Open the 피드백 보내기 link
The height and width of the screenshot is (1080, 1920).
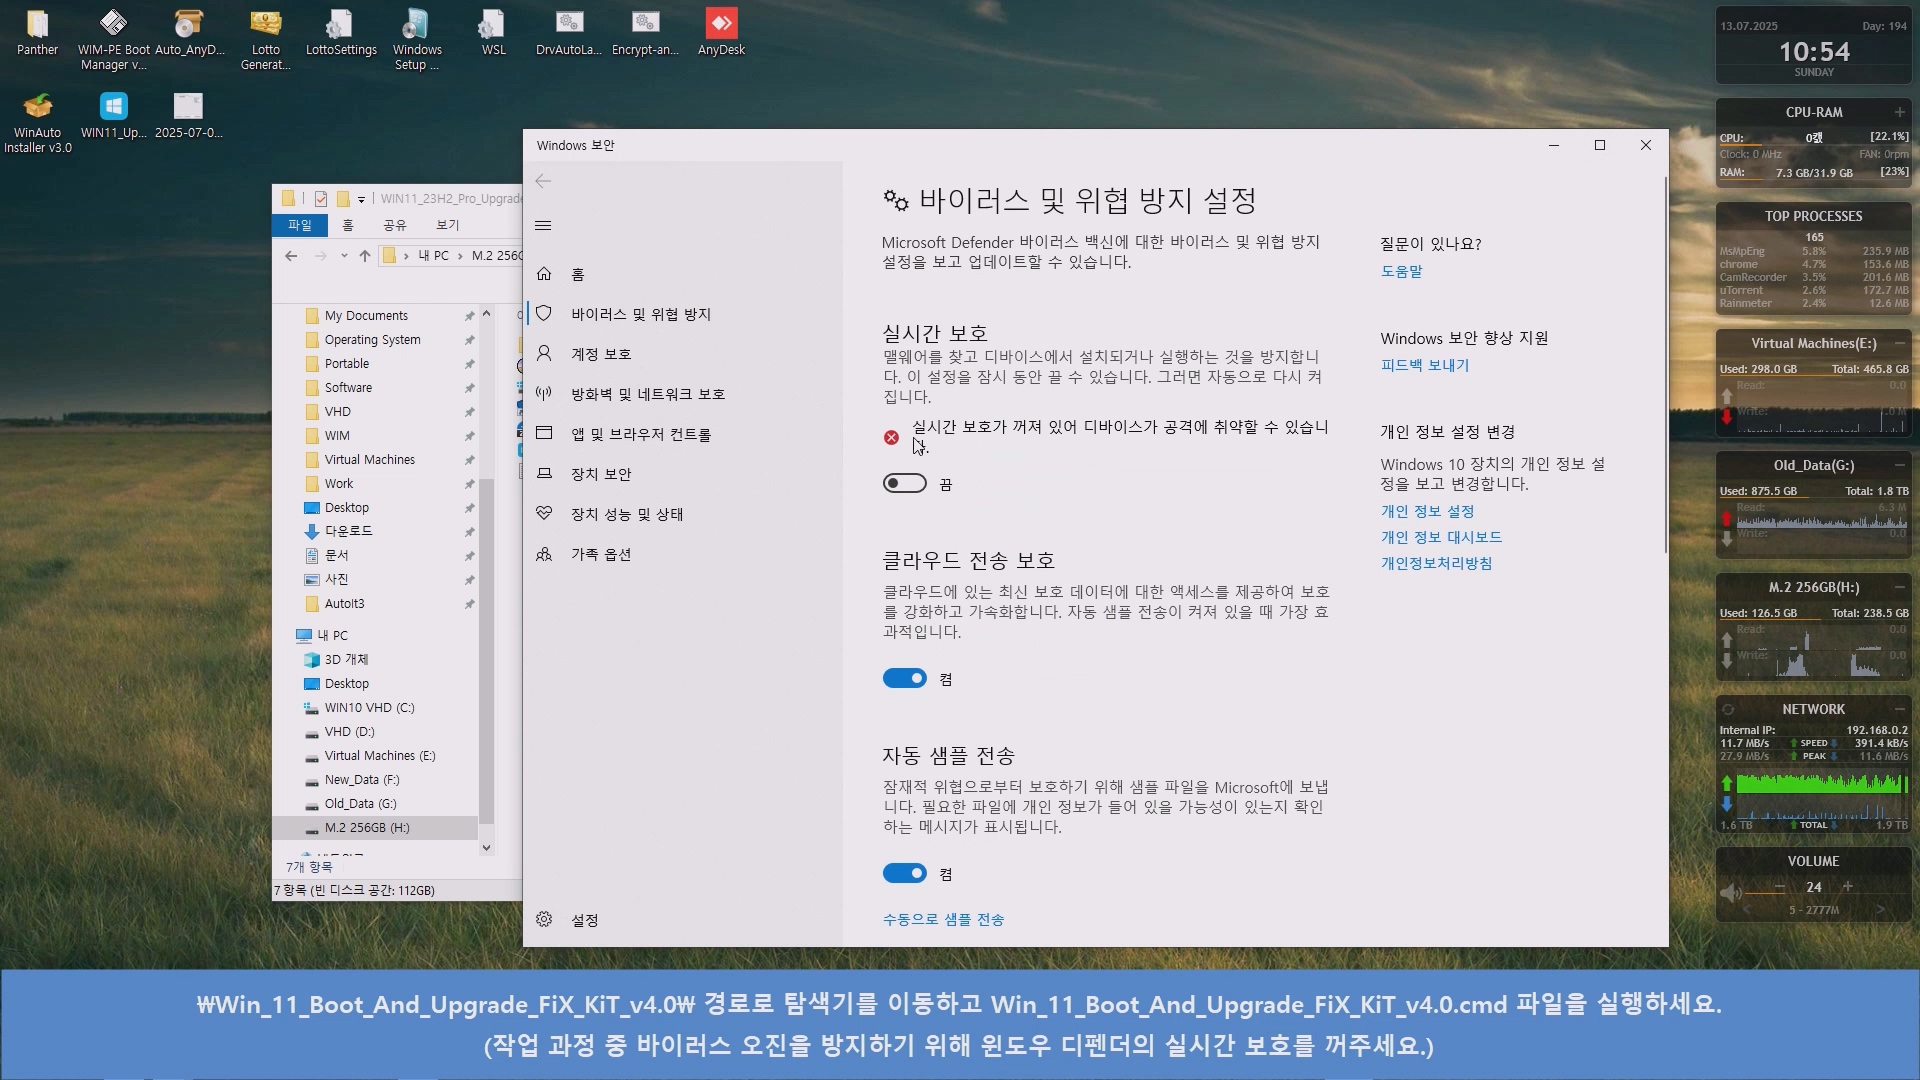click(x=1424, y=365)
